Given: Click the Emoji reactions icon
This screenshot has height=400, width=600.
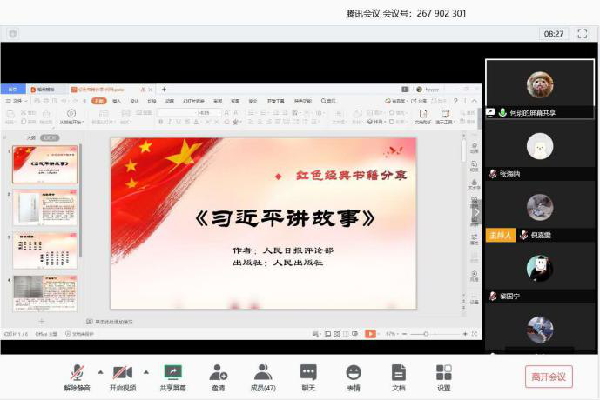Looking at the screenshot, I should (353, 376).
